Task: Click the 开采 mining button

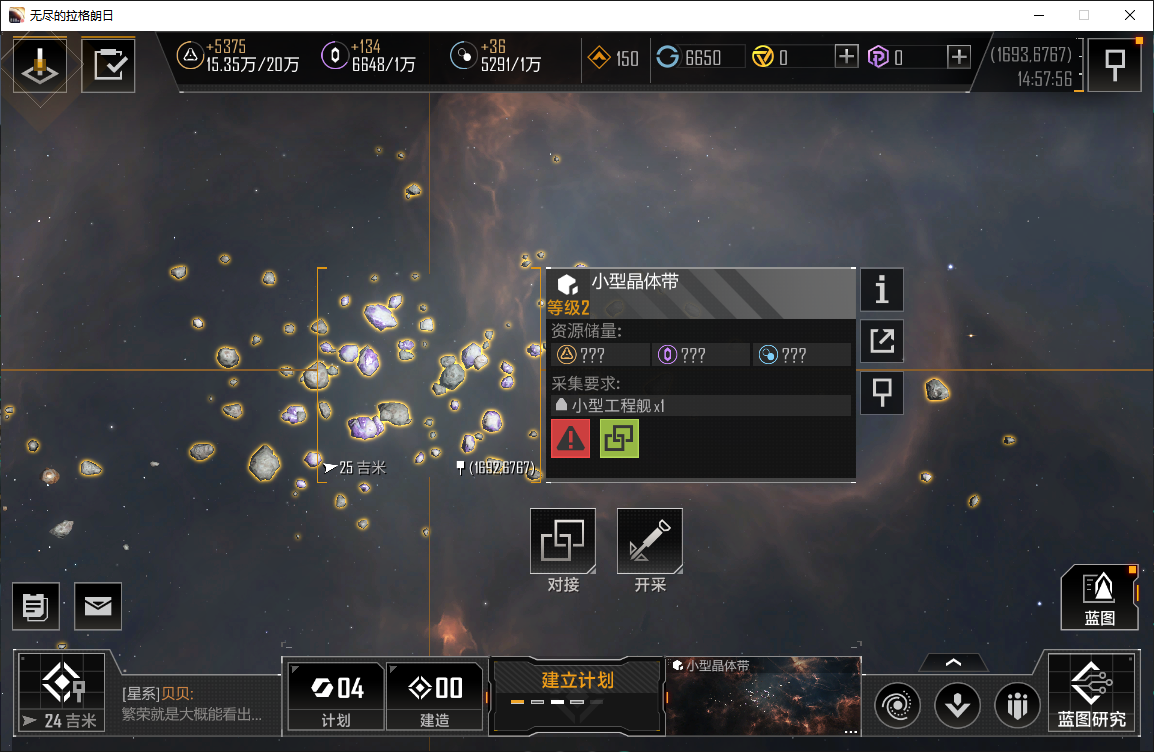Action: (650, 551)
